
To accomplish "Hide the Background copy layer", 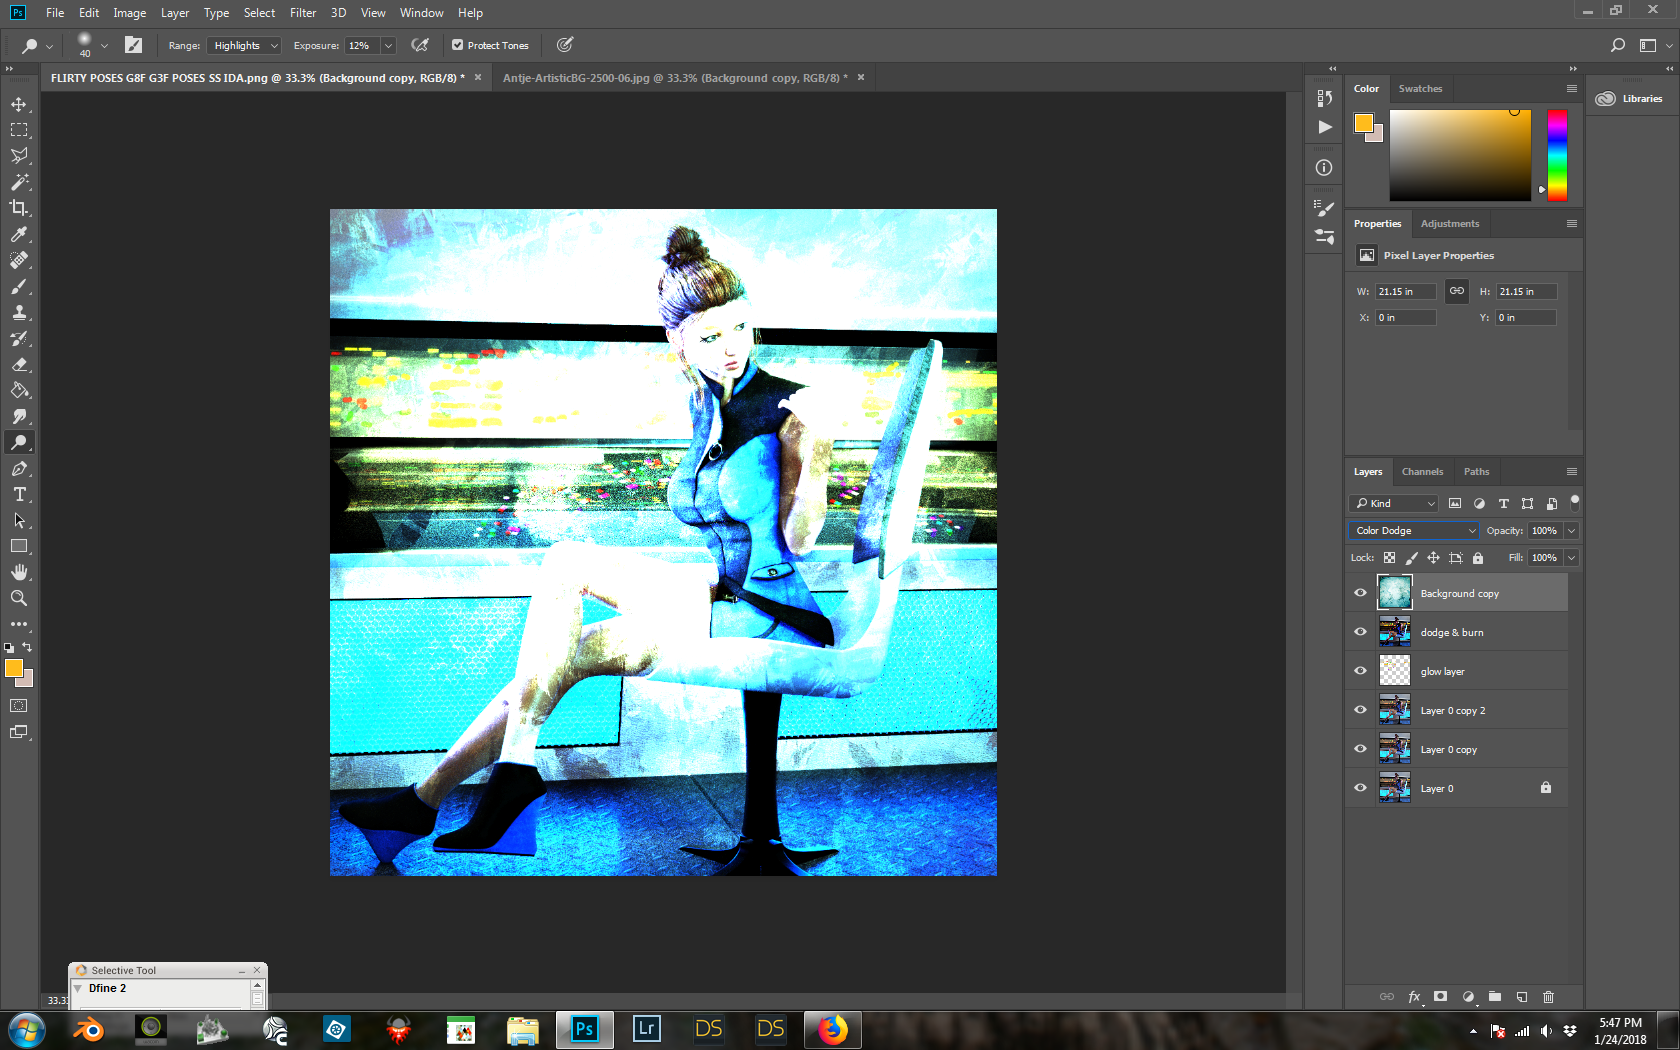I will 1360,593.
